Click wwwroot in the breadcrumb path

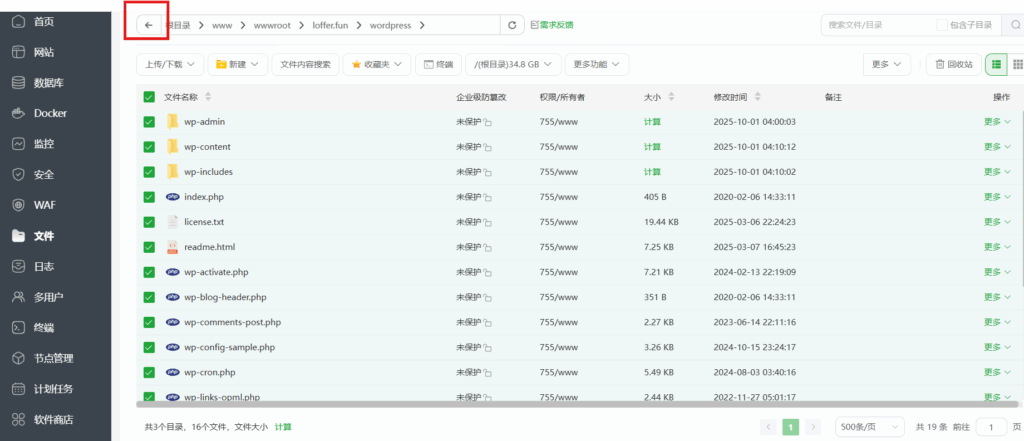272,25
